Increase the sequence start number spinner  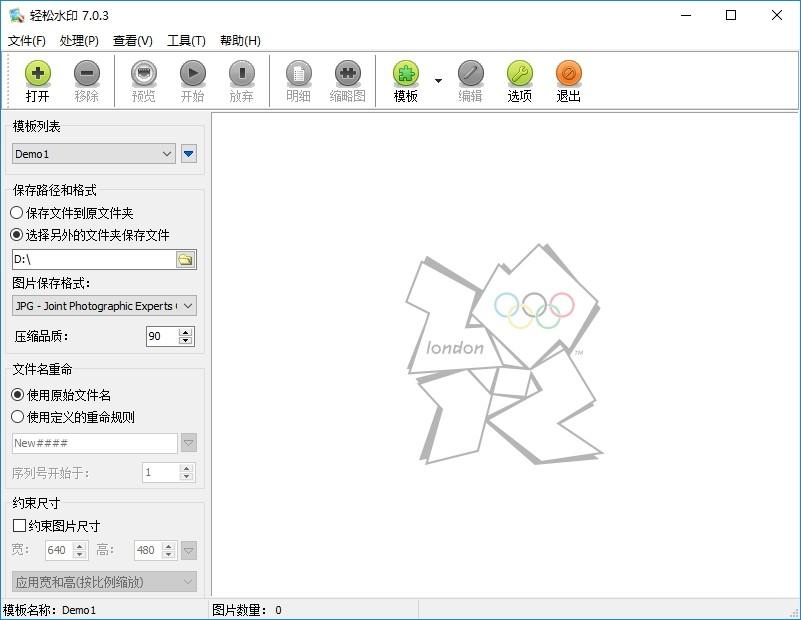pyautogui.click(x=187, y=468)
